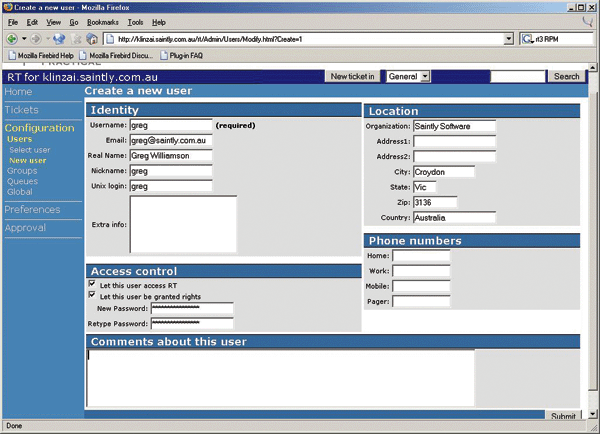Screen dimensions: 600x434
Task: Click the Home phone number field
Action: click(x=421, y=256)
